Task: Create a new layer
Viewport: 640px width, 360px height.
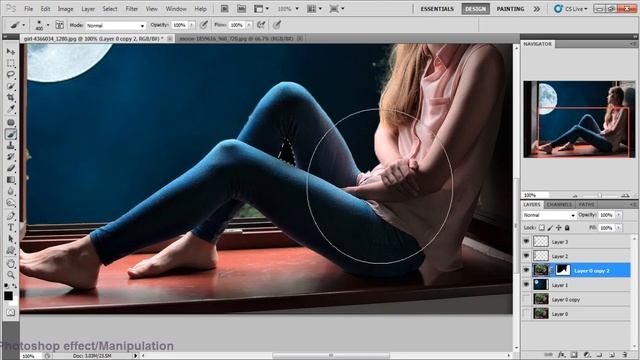Action: click(612, 355)
